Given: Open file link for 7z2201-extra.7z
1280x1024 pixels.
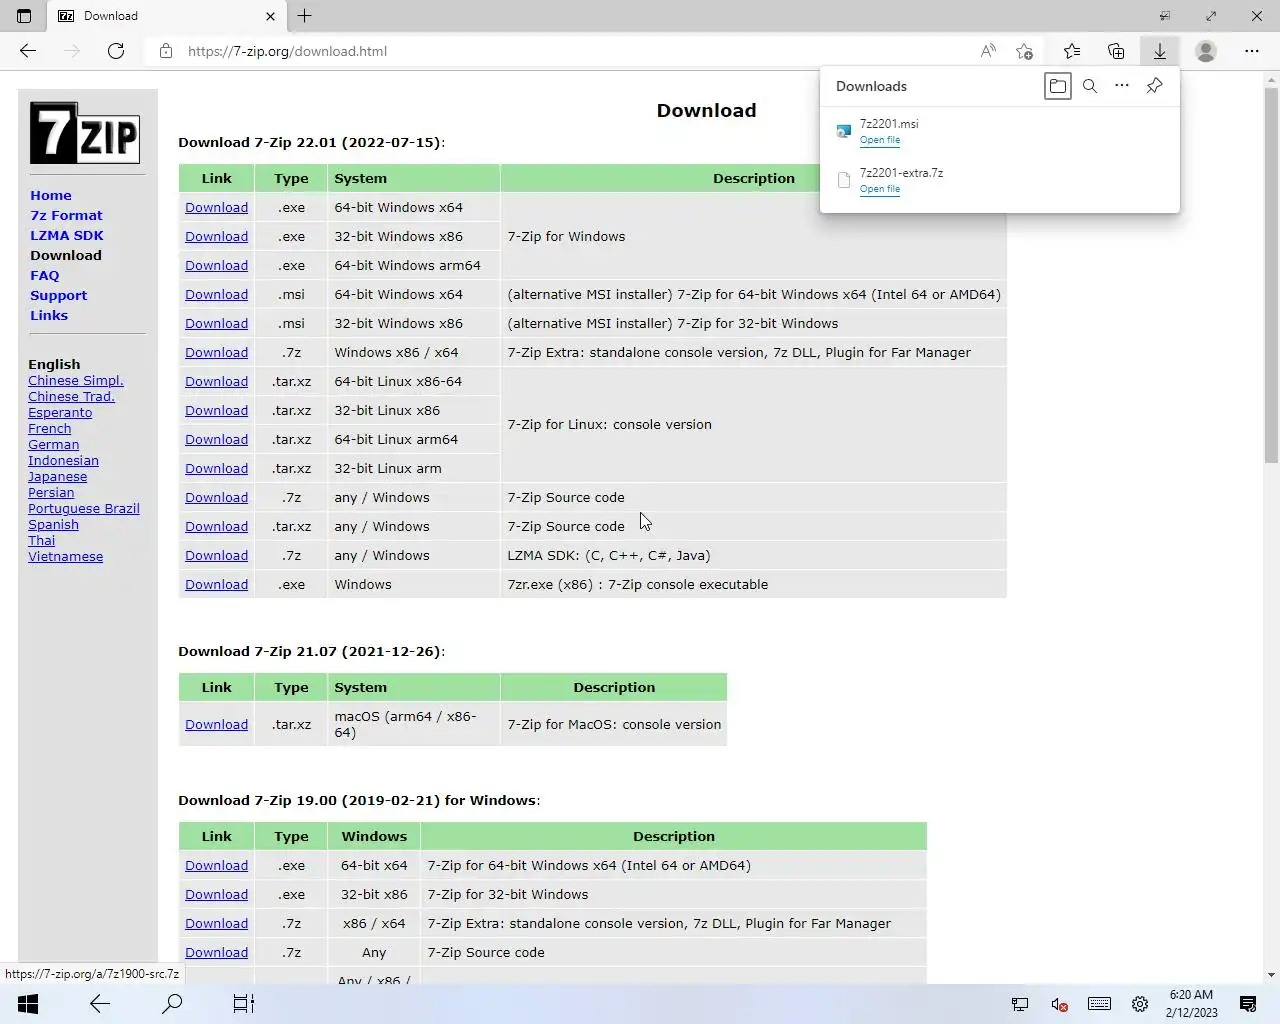Looking at the screenshot, I should tap(880, 189).
